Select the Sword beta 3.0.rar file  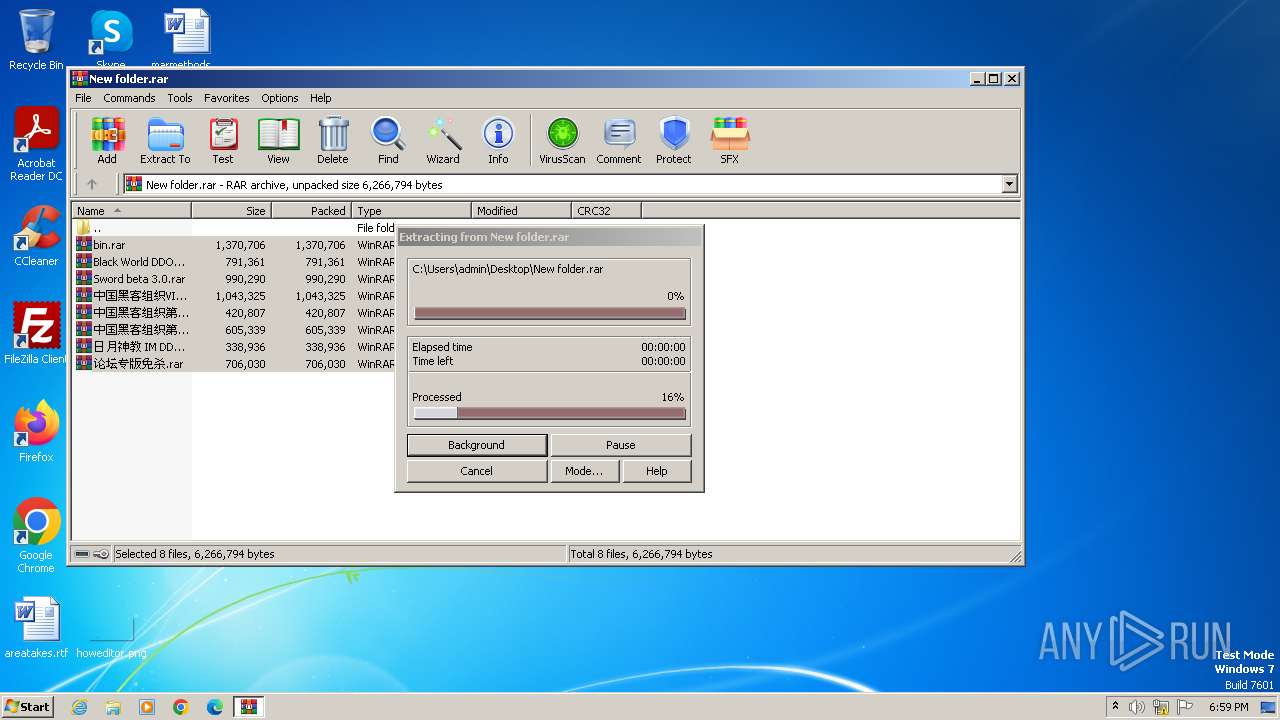234,279
